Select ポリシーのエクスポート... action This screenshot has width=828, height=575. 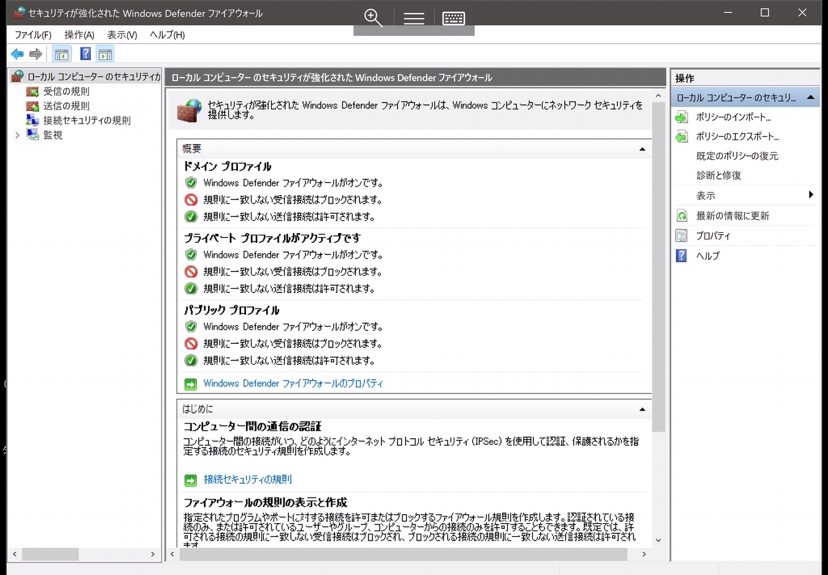point(737,137)
